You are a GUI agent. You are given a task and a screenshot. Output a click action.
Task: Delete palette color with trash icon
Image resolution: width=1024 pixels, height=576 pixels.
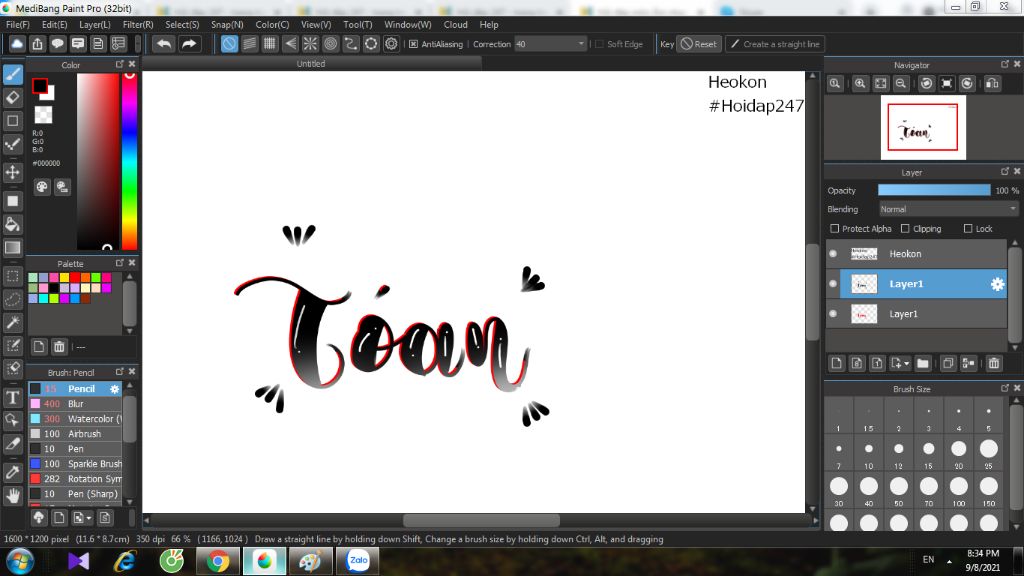tap(59, 347)
